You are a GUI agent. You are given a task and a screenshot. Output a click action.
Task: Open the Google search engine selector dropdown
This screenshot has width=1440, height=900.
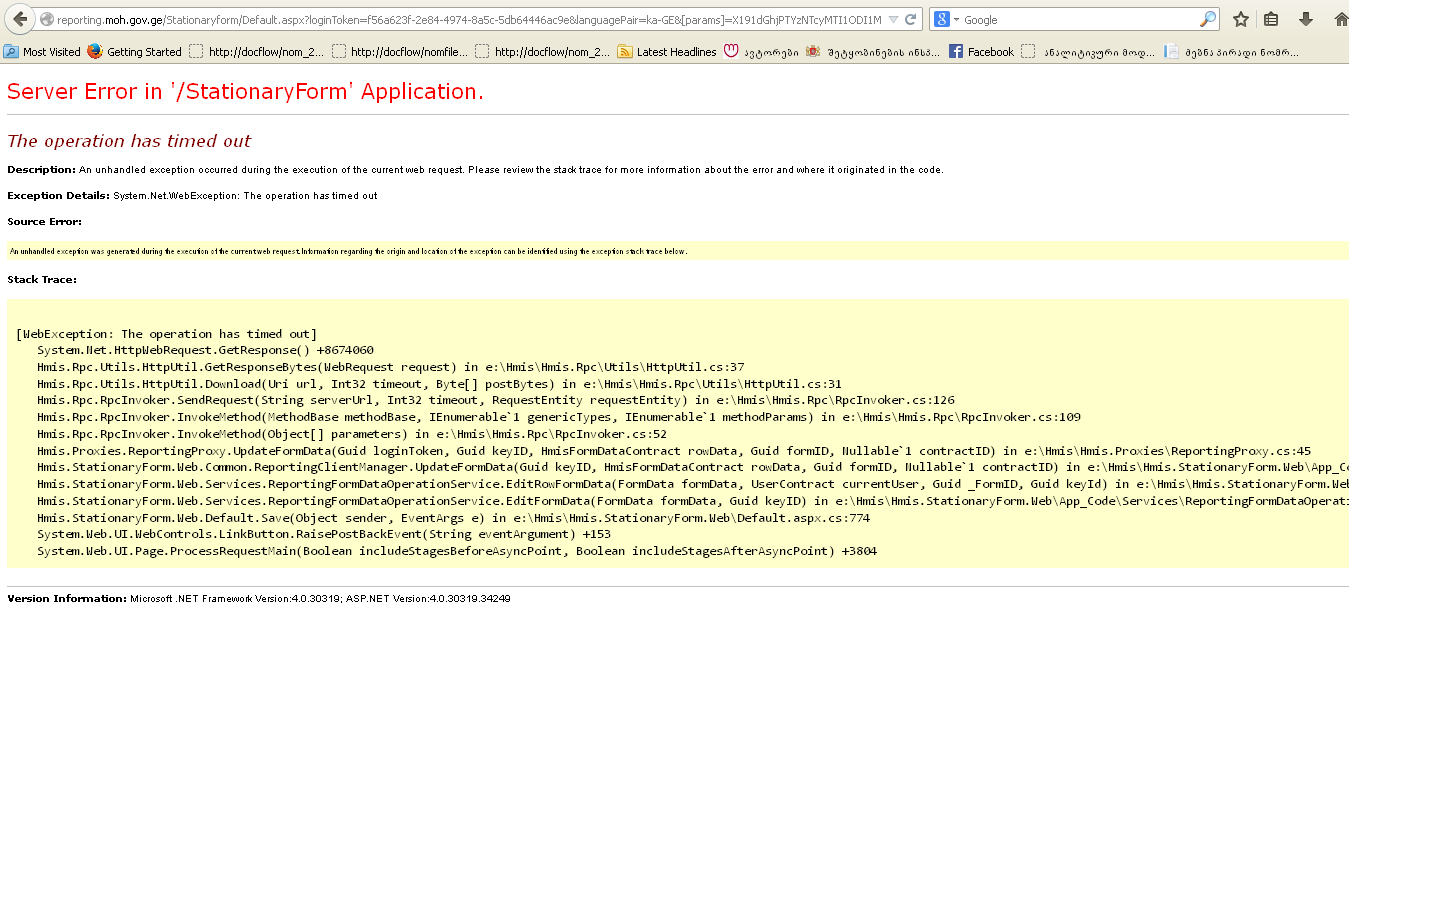[945, 19]
